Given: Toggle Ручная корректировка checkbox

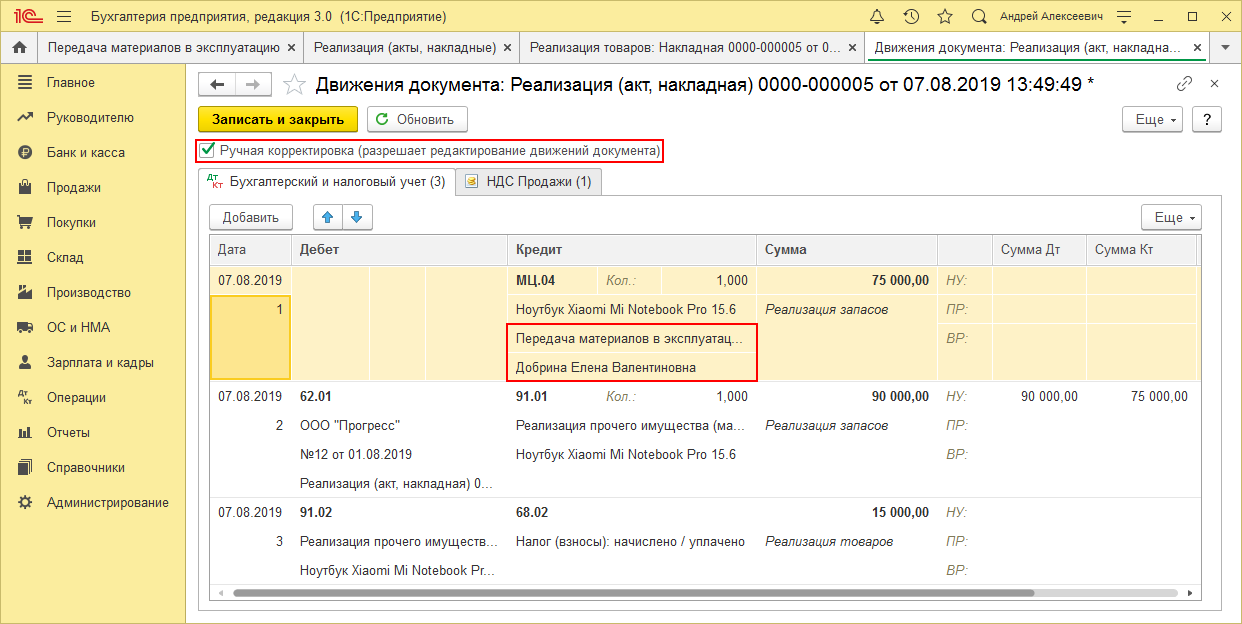Looking at the screenshot, I should pos(208,151).
